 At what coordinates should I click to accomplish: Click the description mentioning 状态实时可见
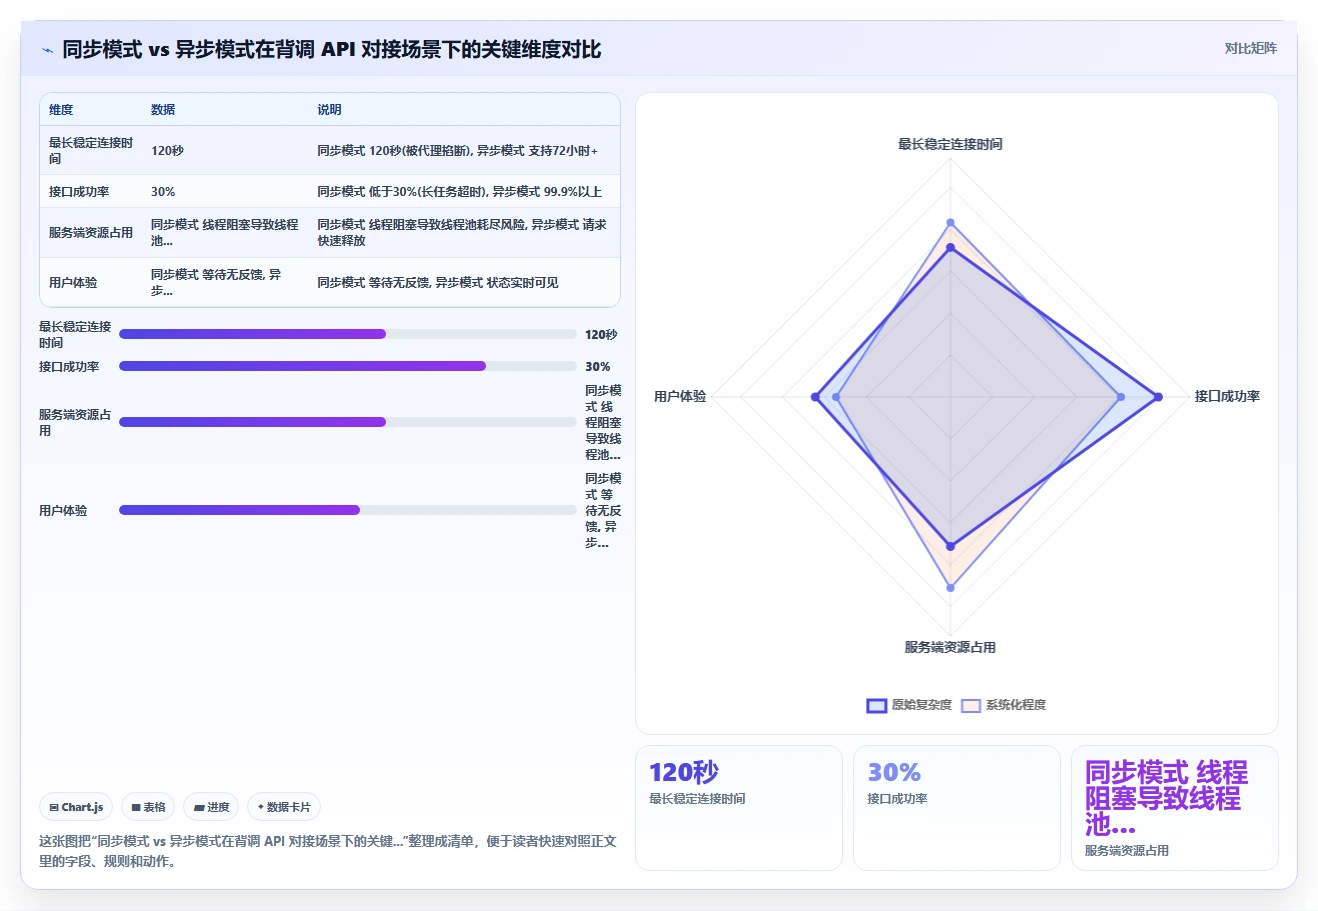point(438,283)
